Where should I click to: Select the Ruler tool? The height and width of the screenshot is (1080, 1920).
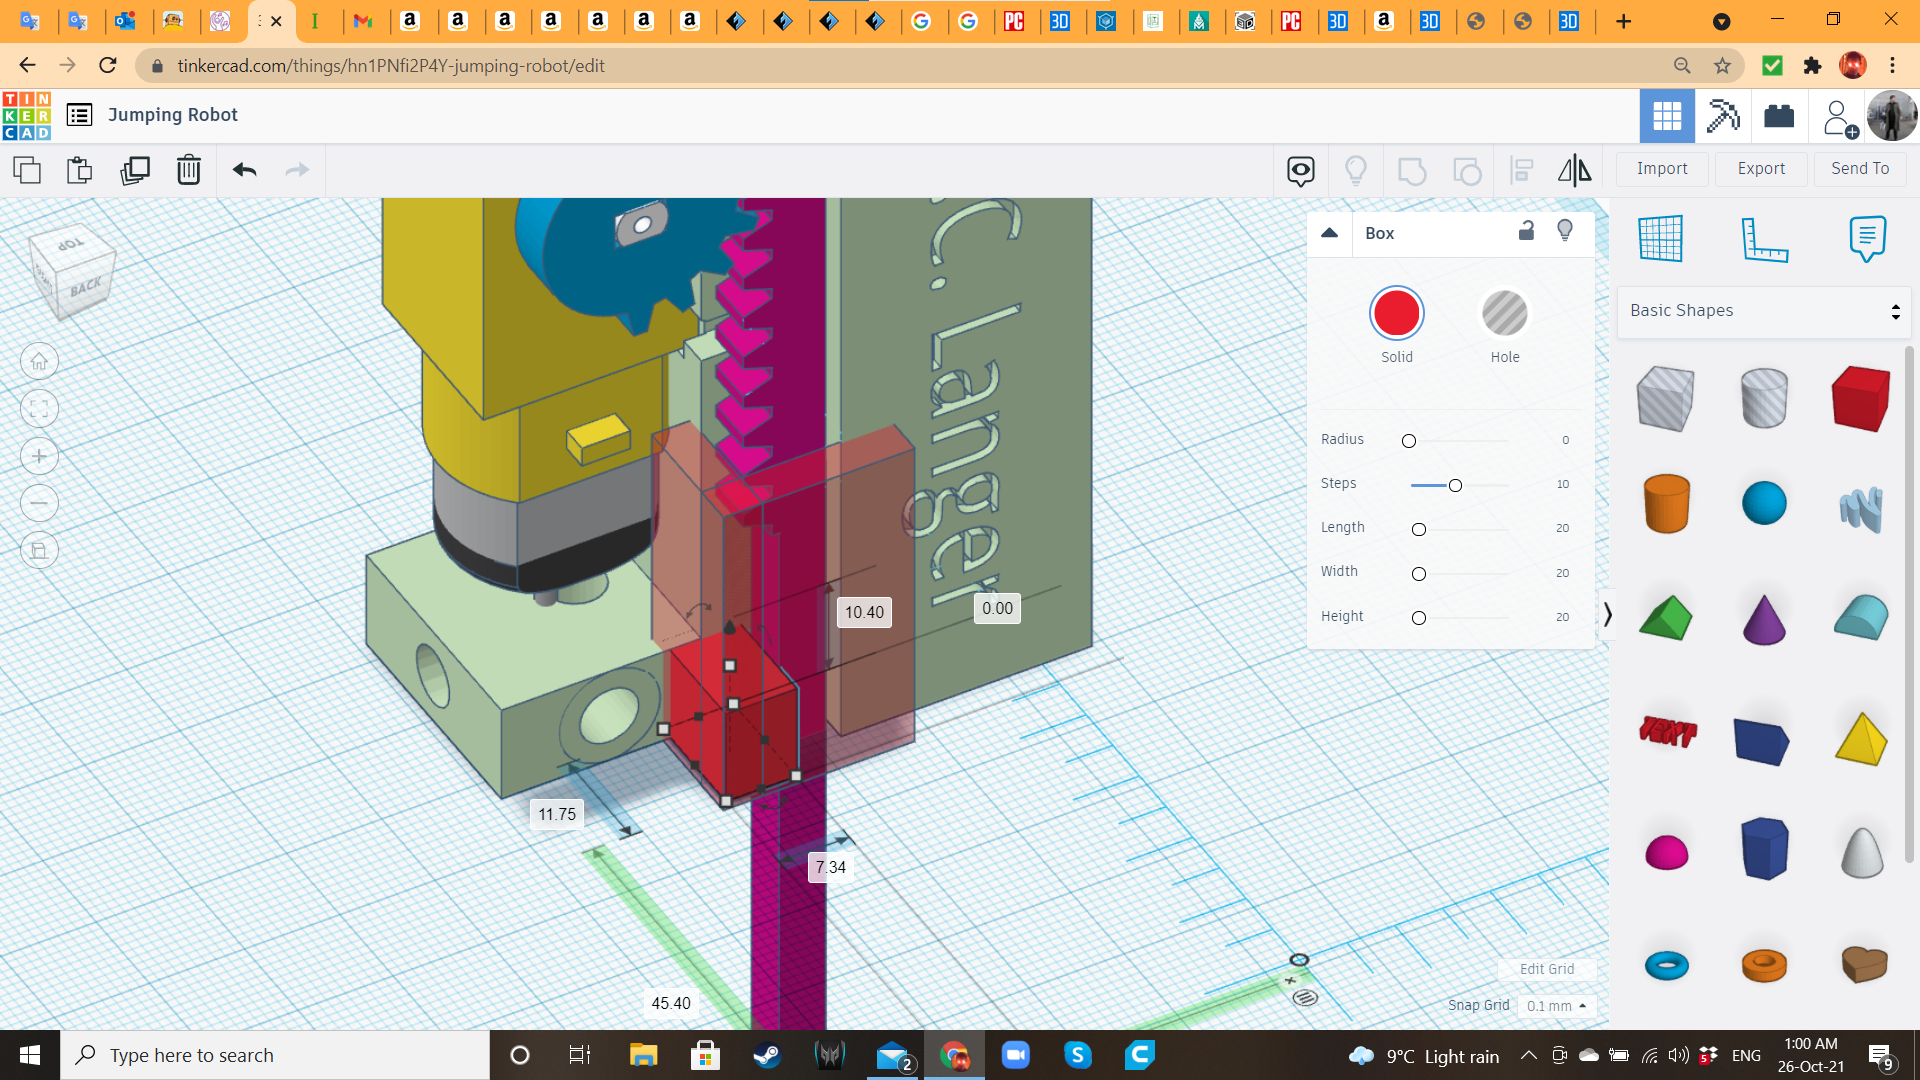[1765, 240]
